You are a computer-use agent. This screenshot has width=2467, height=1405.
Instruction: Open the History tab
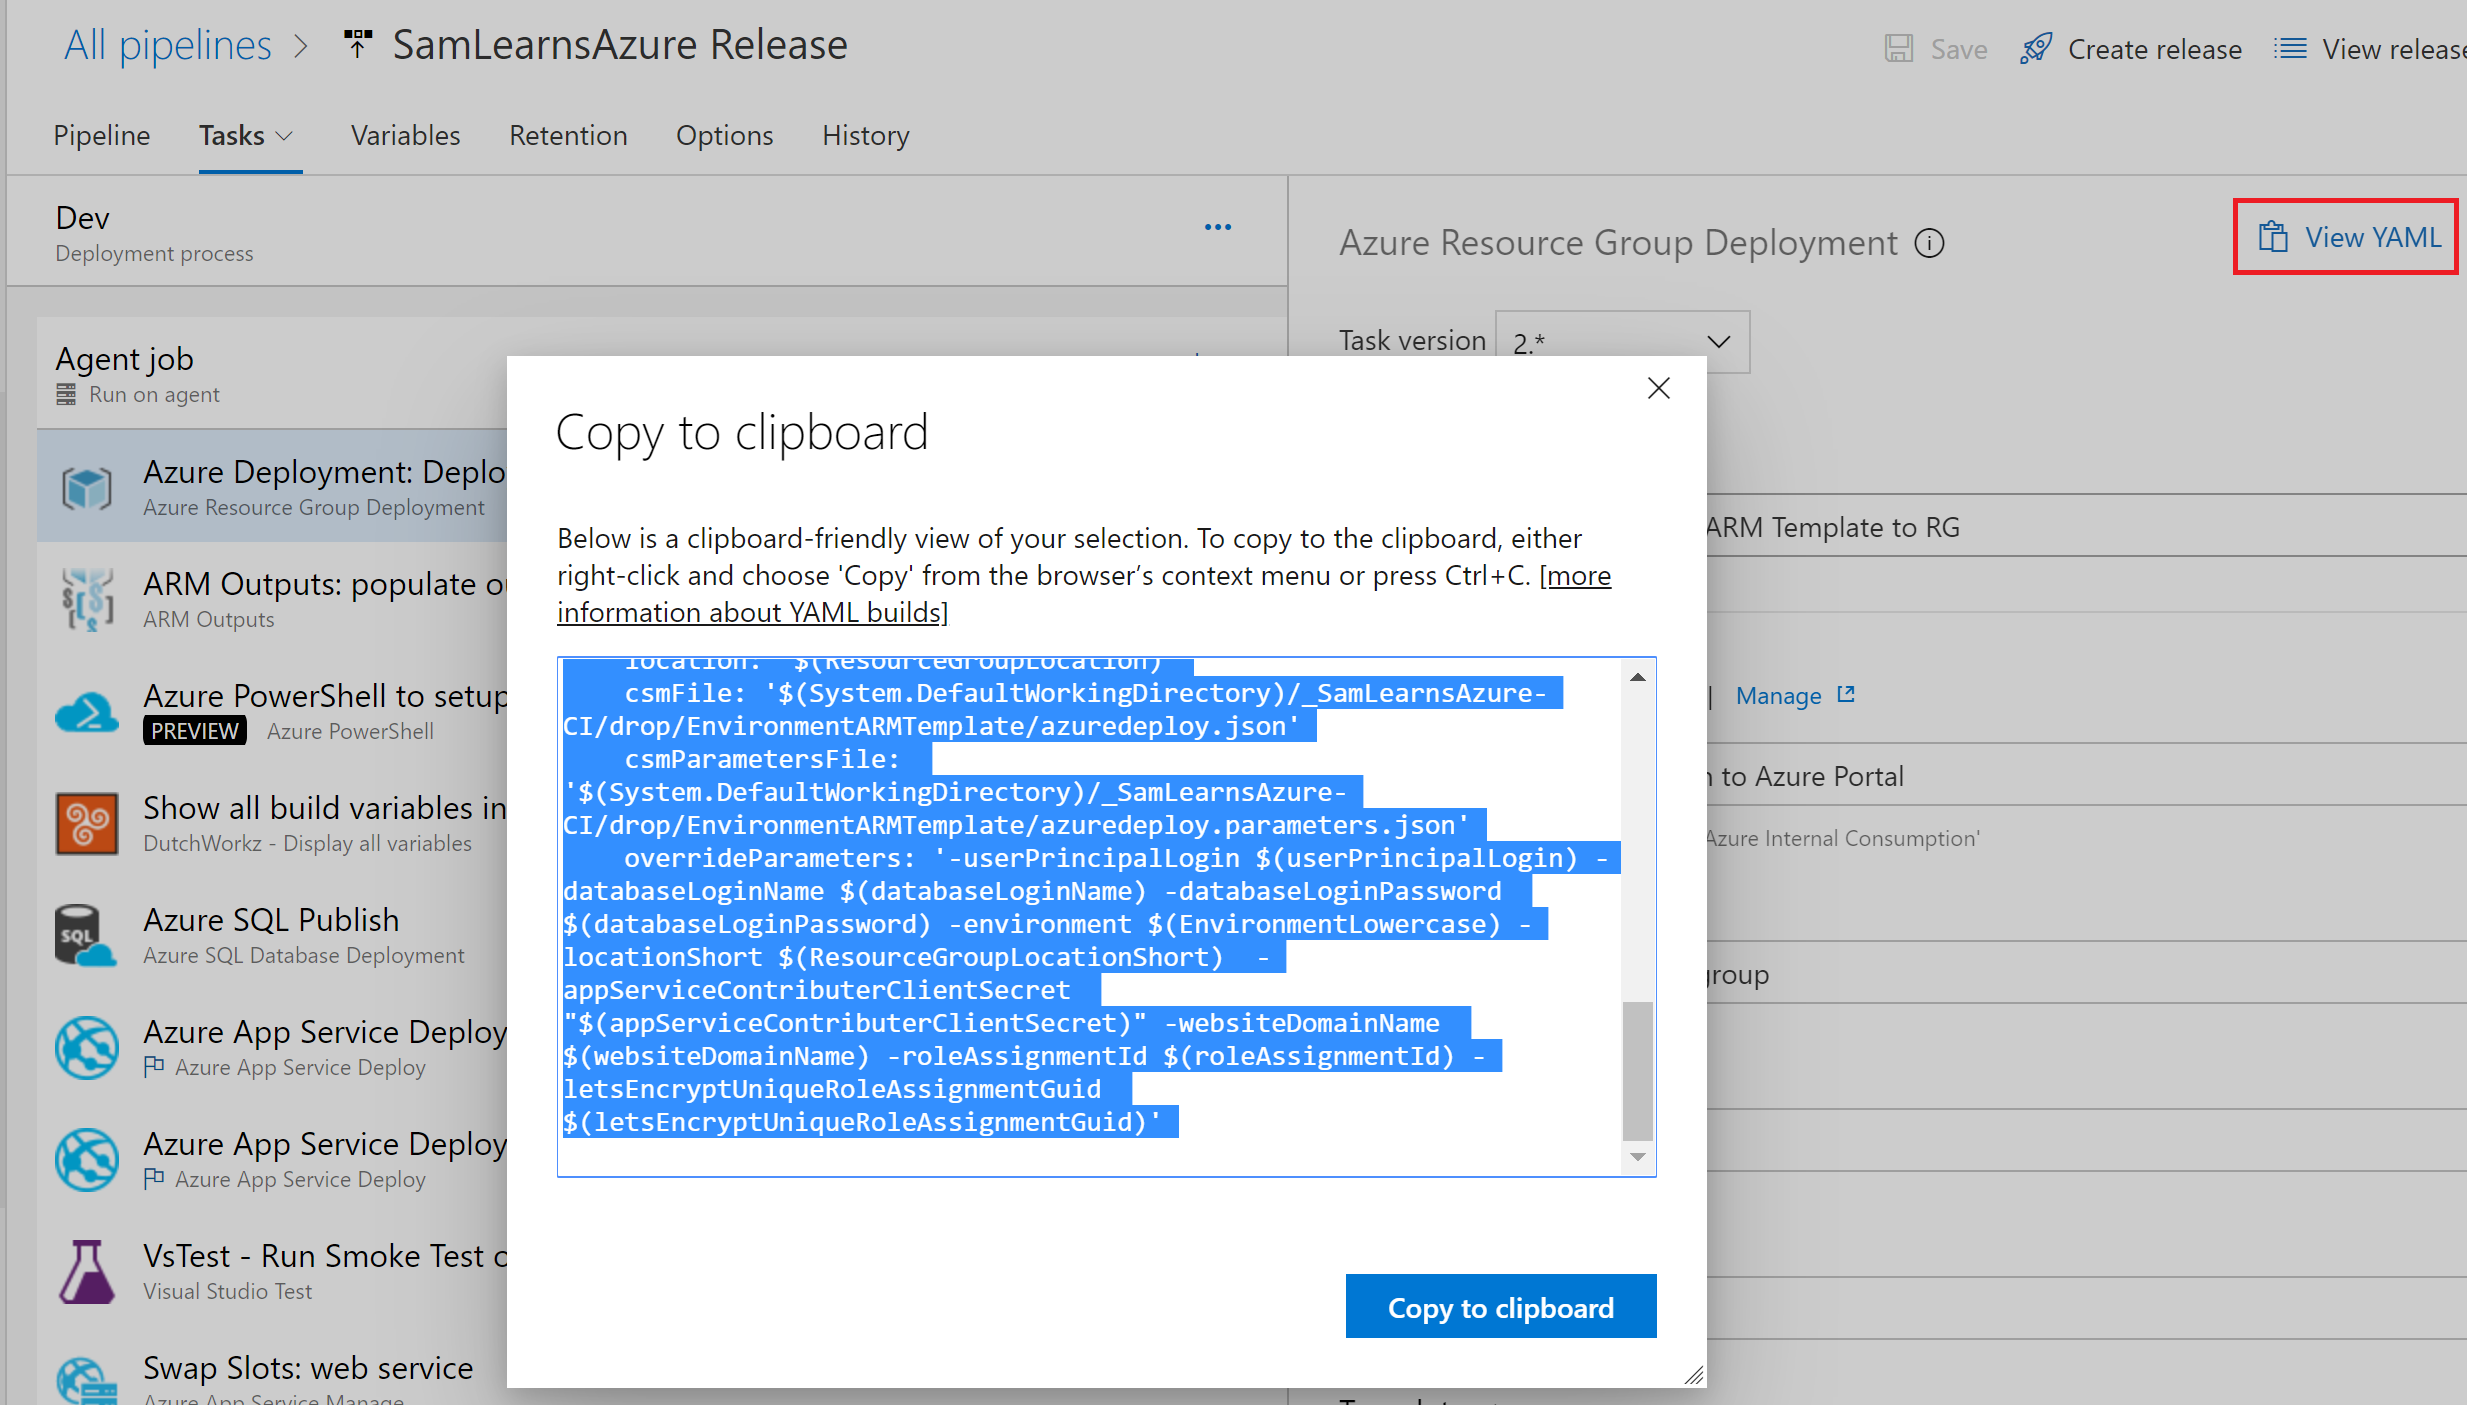click(865, 136)
